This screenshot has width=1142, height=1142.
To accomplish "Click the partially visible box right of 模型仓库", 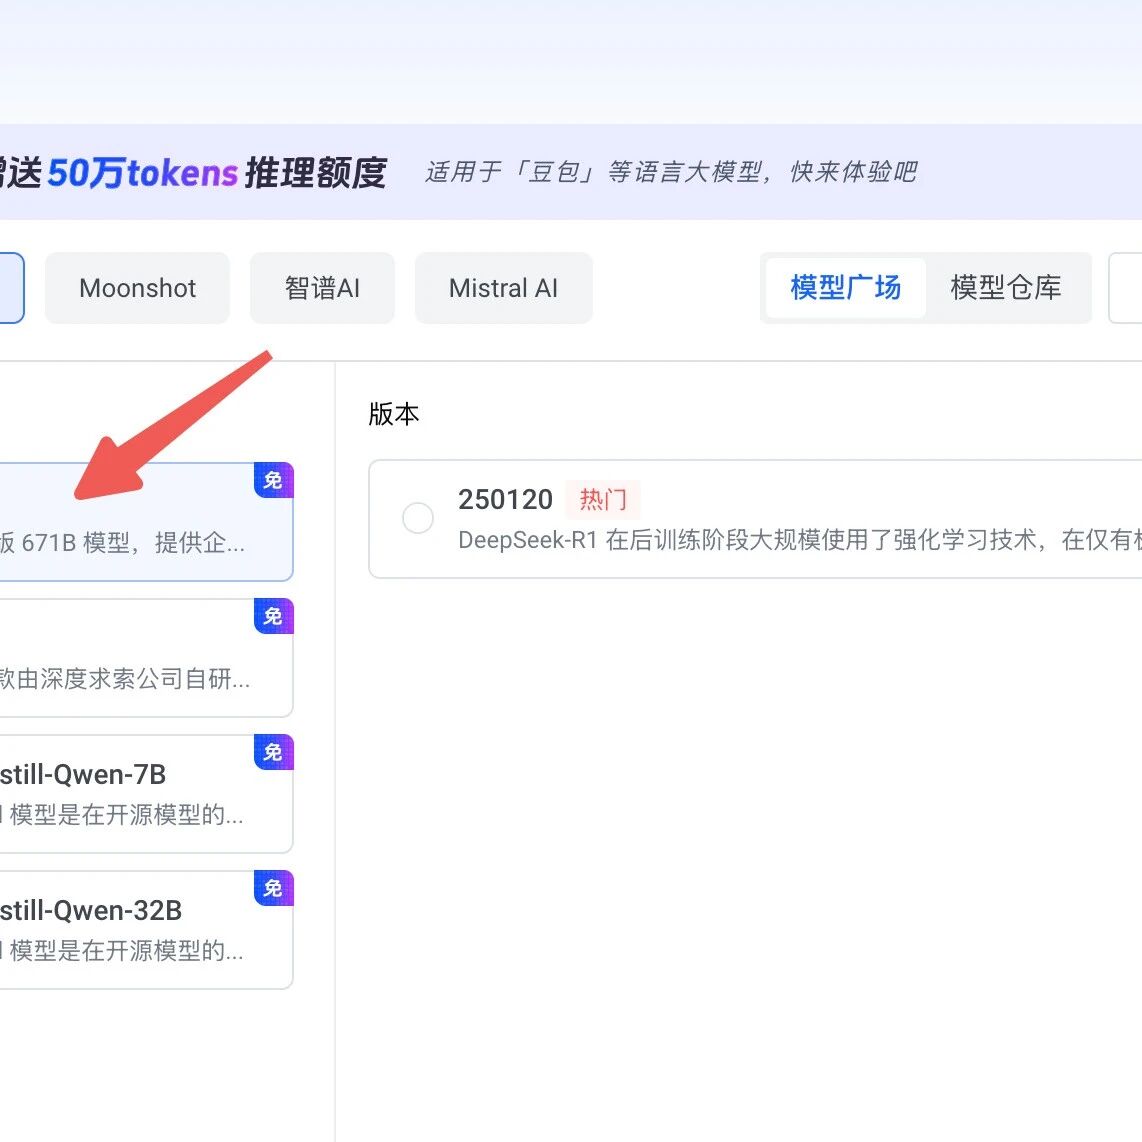I will pyautogui.click(x=1126, y=288).
